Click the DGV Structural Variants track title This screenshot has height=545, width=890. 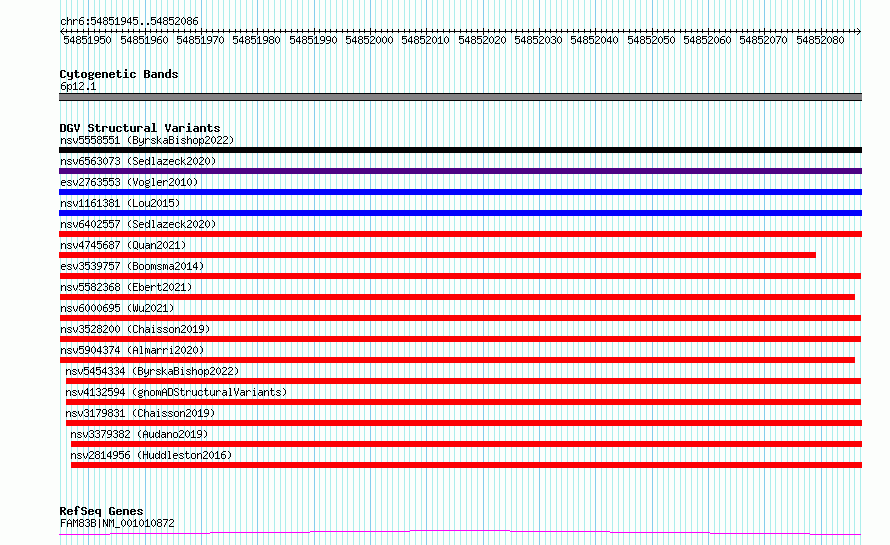point(140,128)
